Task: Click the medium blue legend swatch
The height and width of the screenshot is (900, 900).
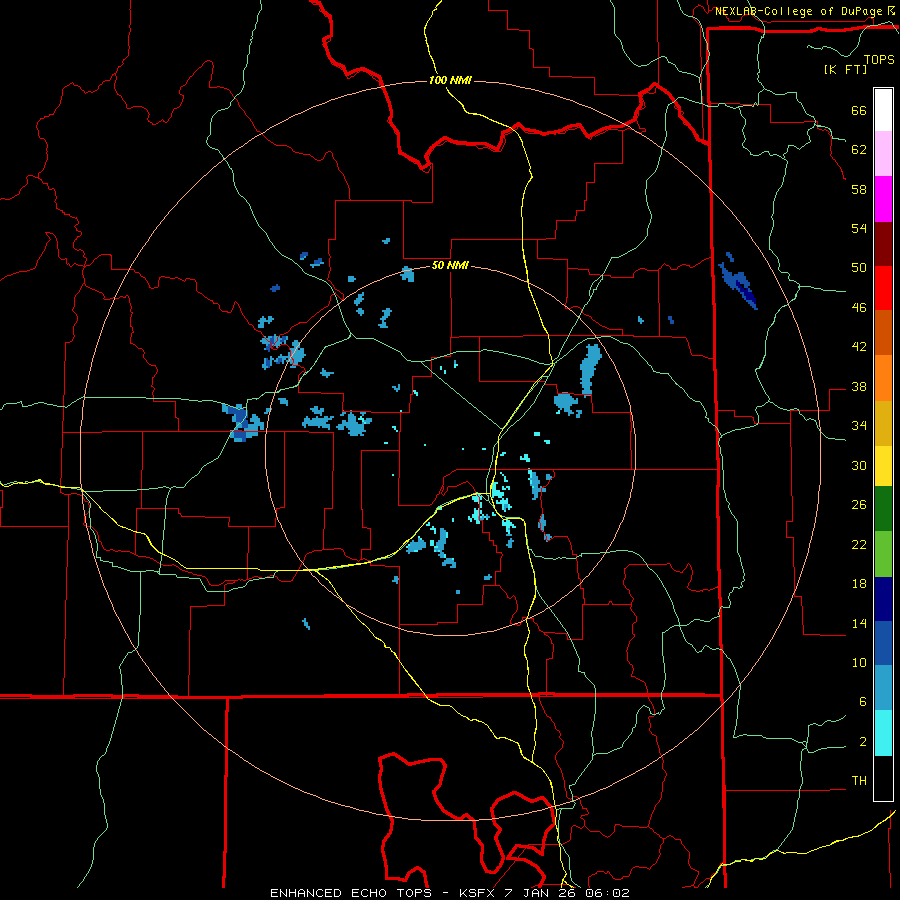Action: click(x=883, y=643)
